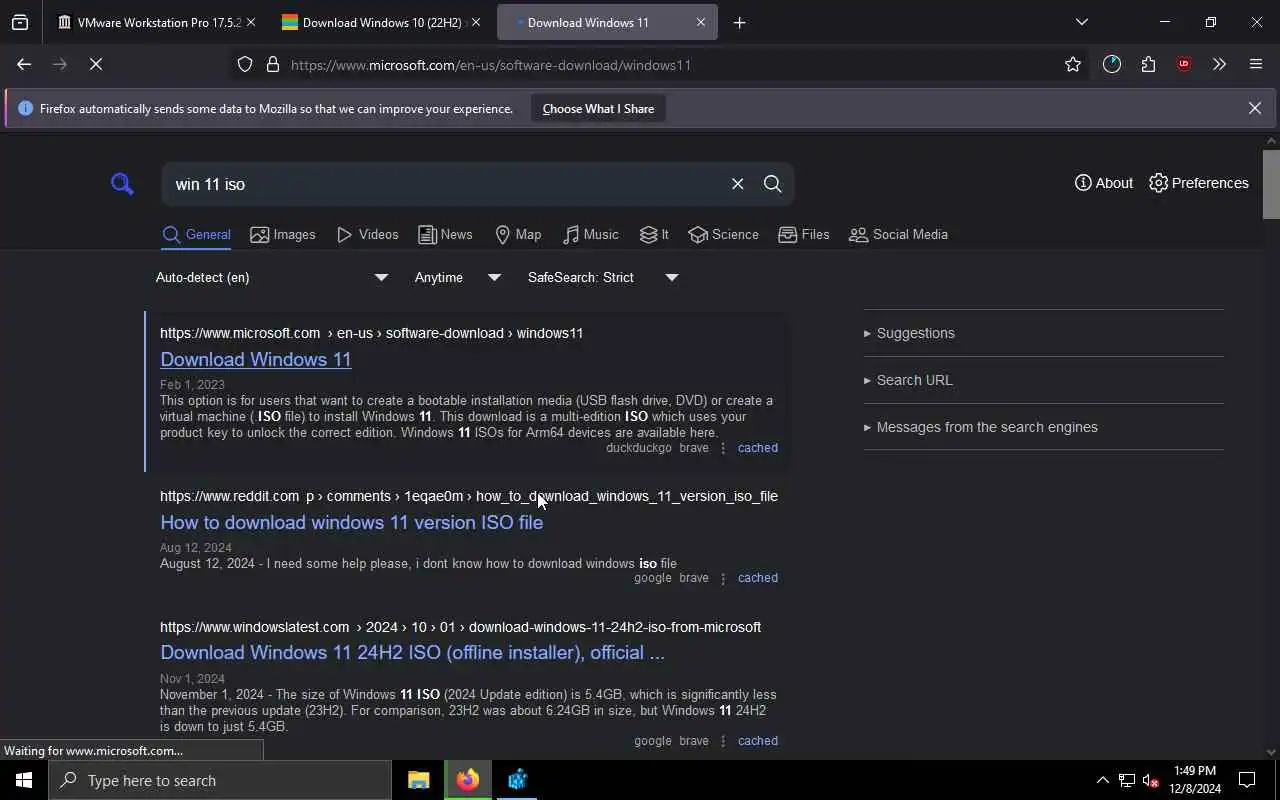This screenshot has width=1280, height=800.
Task: Open the blue app icon next to Firefox
Action: click(x=517, y=780)
